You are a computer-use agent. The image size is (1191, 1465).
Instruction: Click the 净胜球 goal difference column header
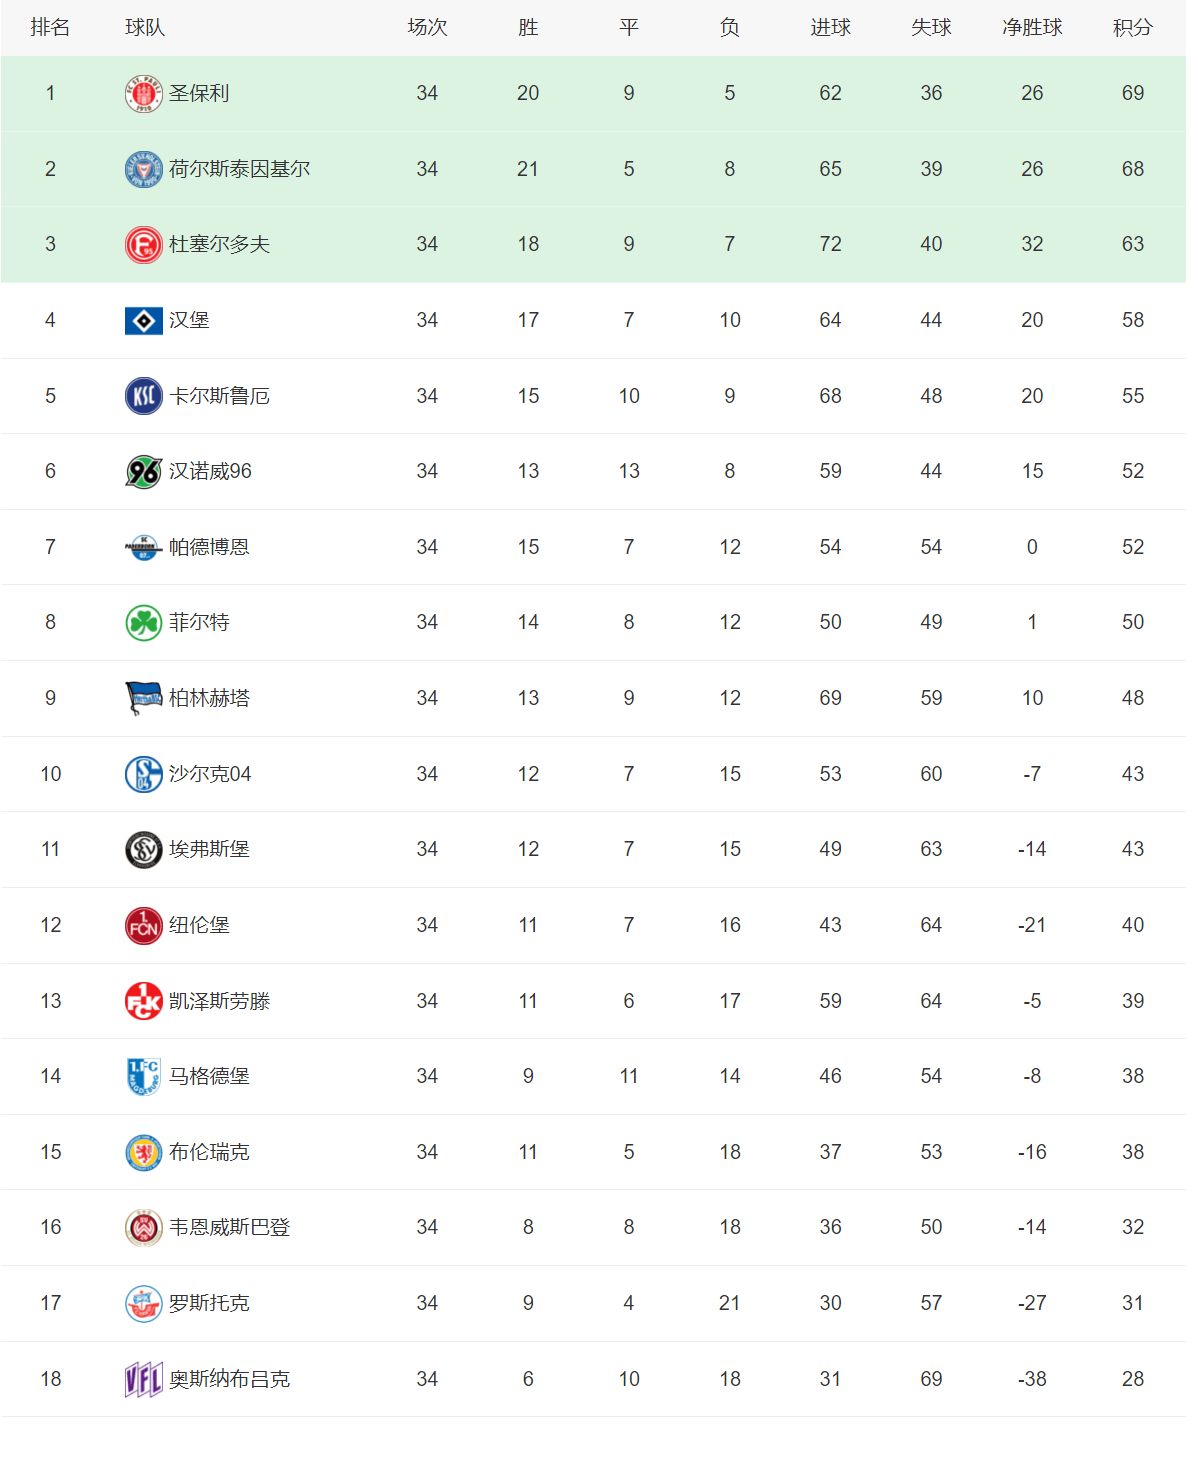[x=1032, y=28]
